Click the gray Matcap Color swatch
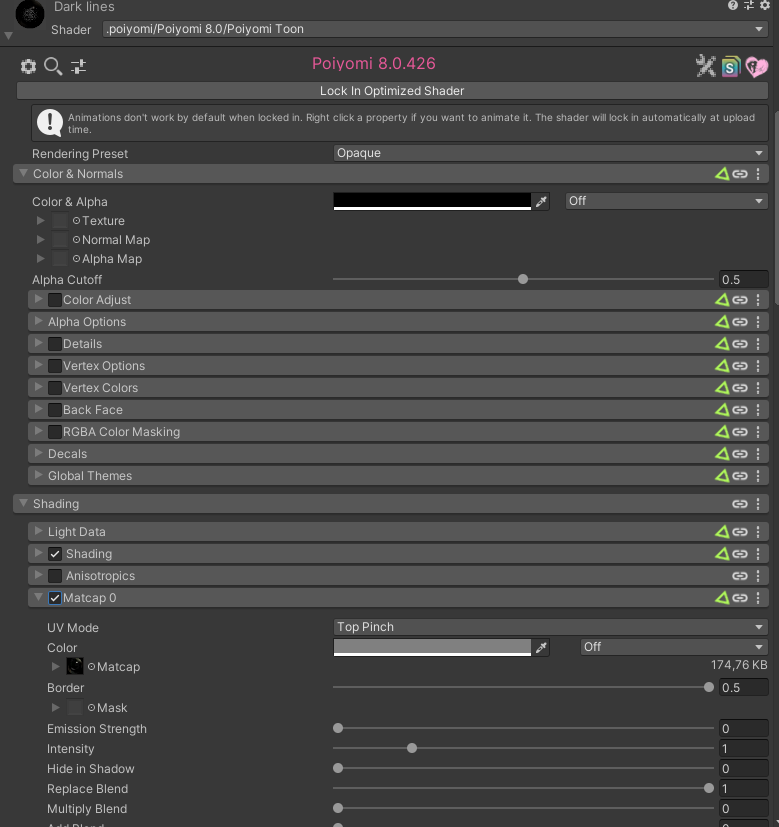 pos(432,648)
